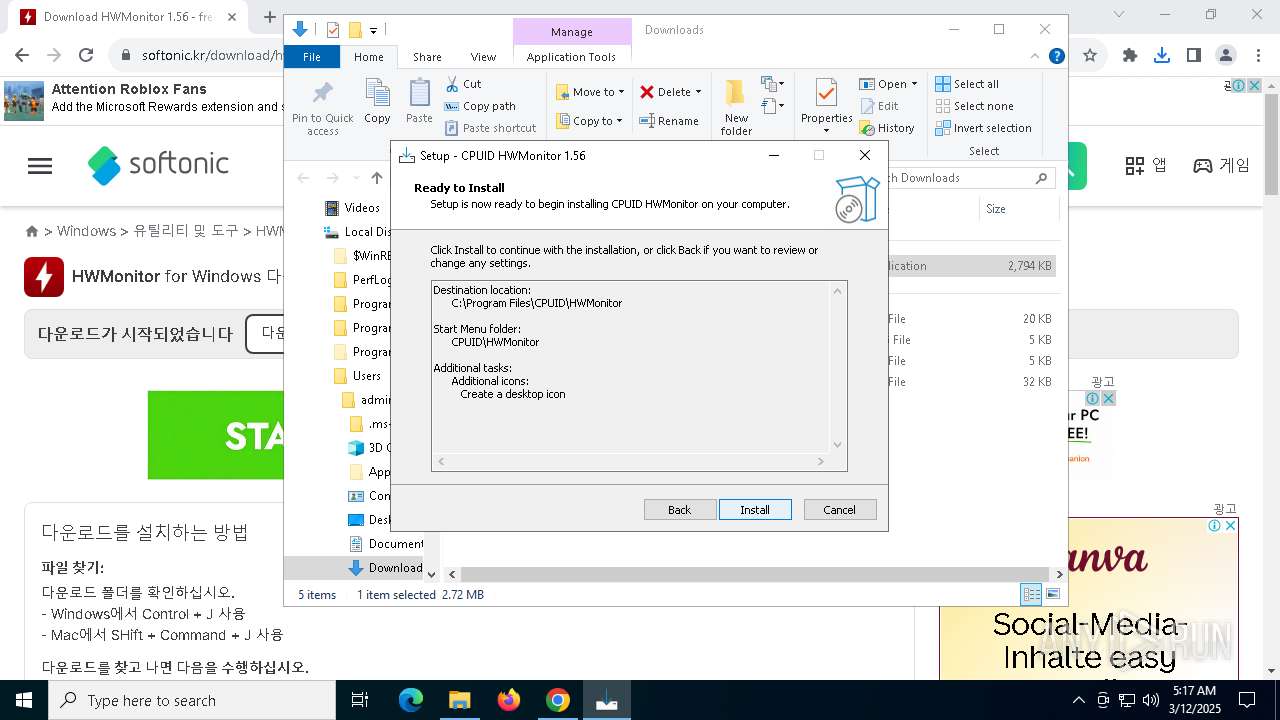Open Chrome extensions puzzle icon
Image resolution: width=1280 pixels, height=720 pixels.
(1130, 56)
